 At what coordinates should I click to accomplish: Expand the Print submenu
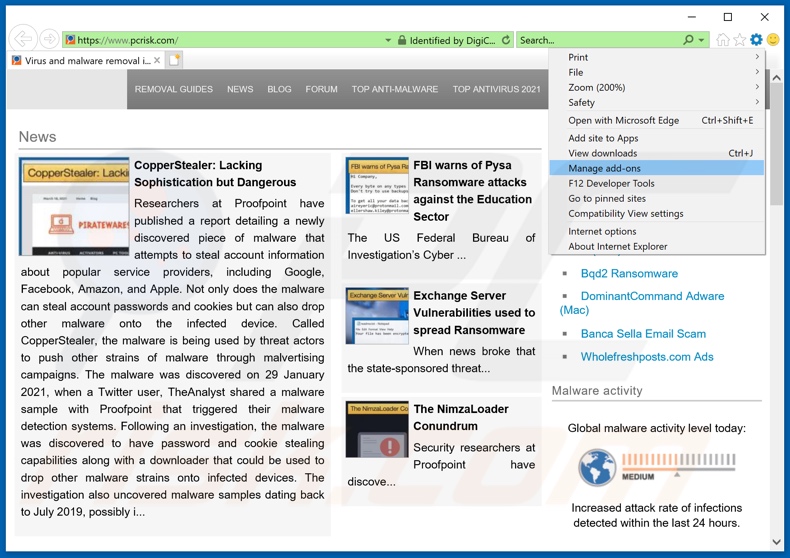(657, 57)
